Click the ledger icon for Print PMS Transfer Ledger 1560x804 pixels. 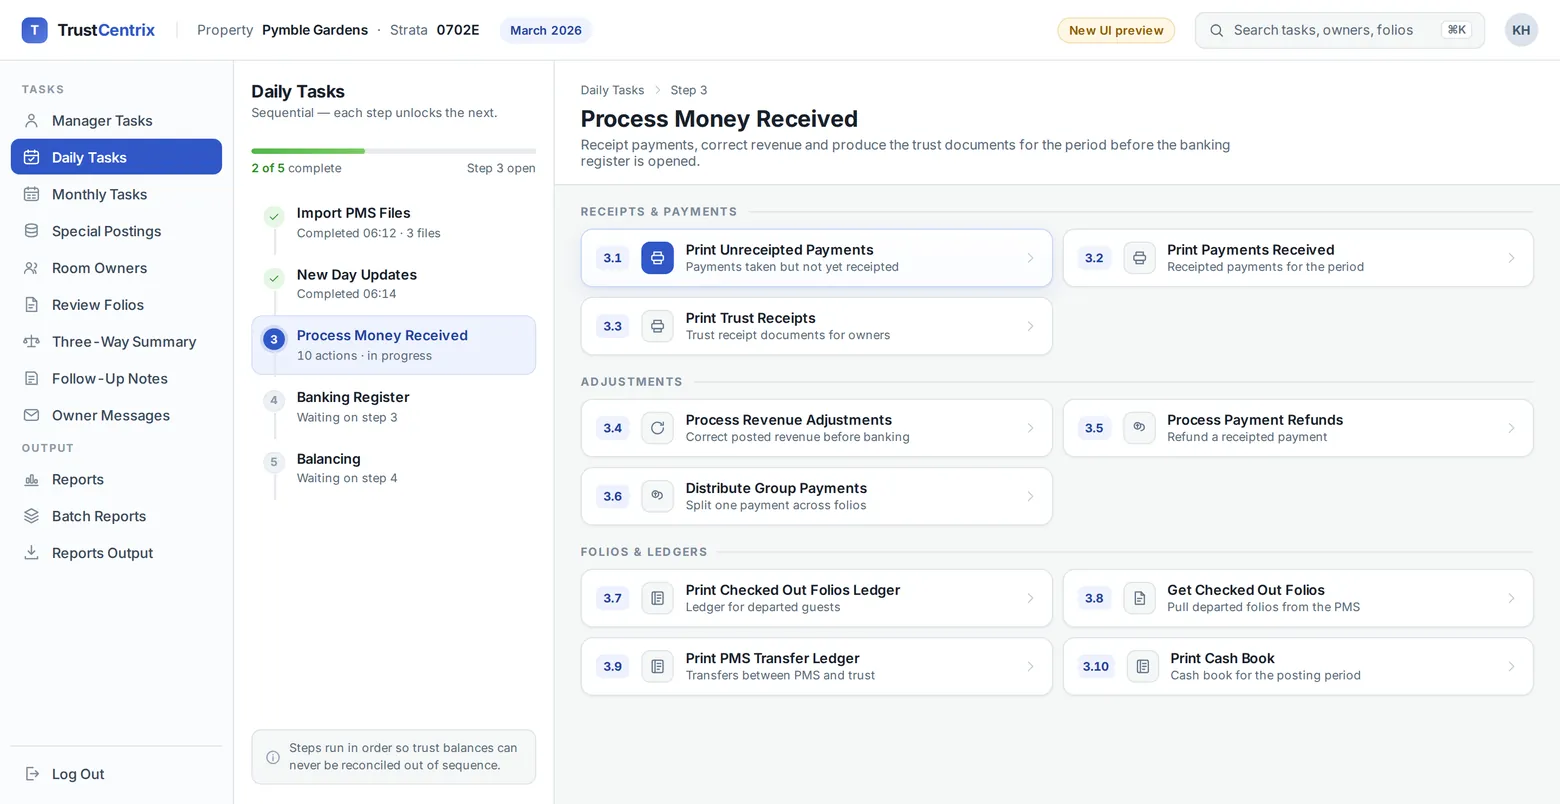[657, 666]
